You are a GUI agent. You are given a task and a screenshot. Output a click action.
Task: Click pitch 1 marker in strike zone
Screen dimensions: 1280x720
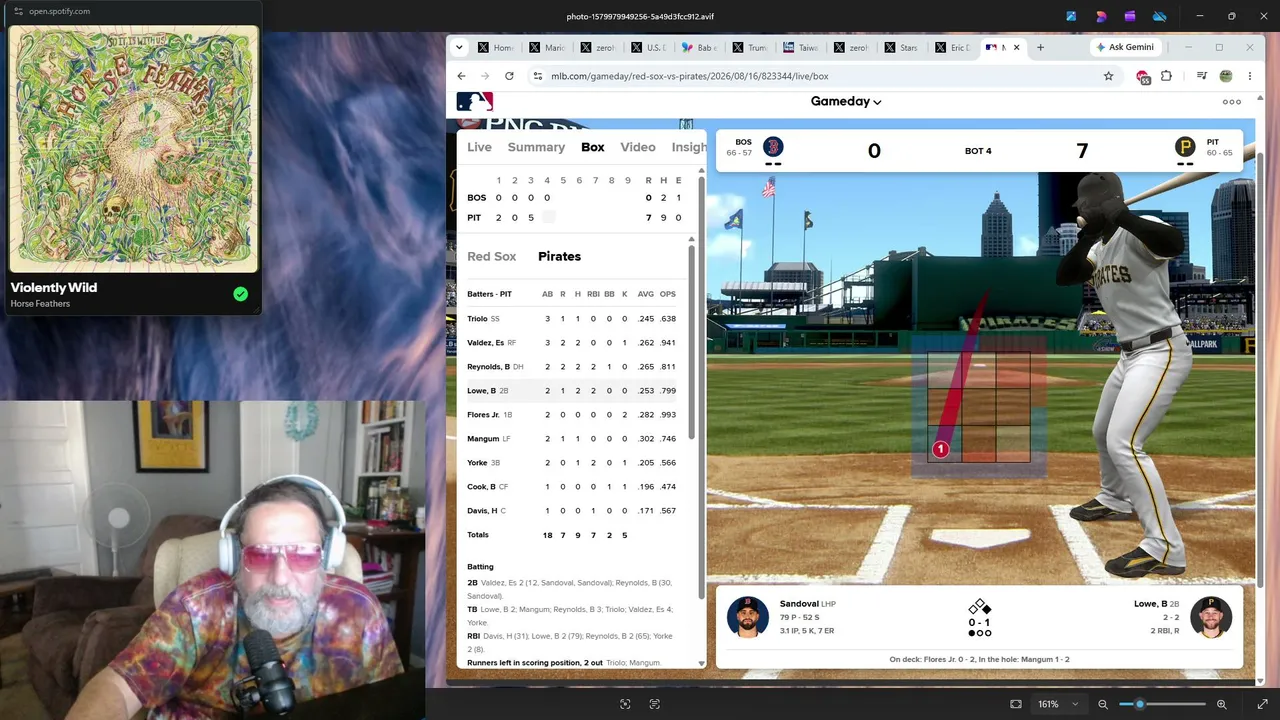940,450
